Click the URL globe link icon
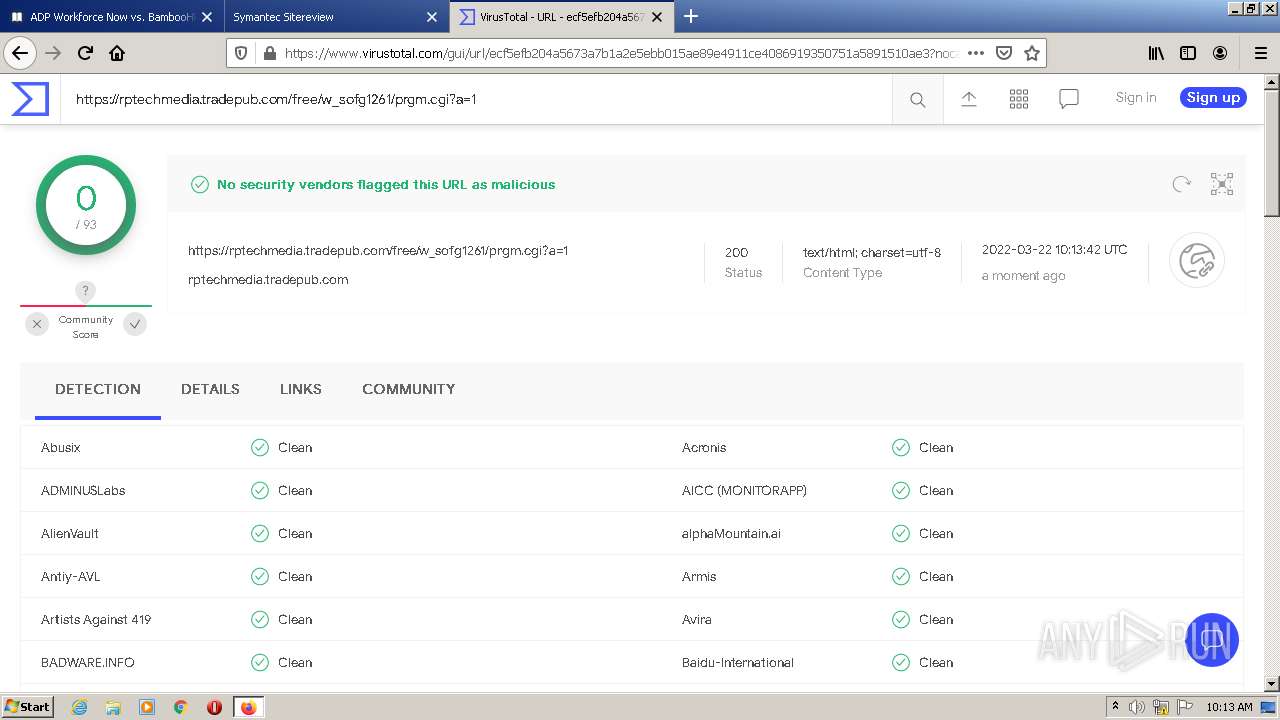This screenshot has height=720, width=1280. [x=1197, y=260]
